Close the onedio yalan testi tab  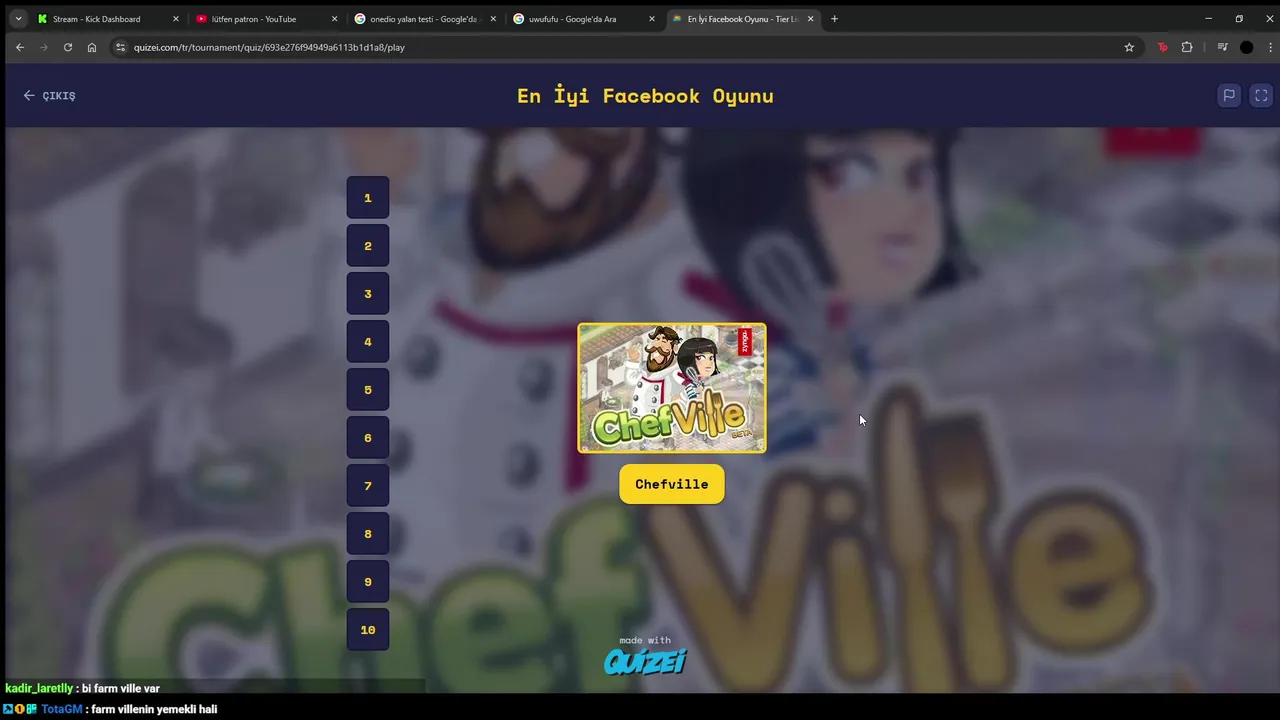(493, 19)
